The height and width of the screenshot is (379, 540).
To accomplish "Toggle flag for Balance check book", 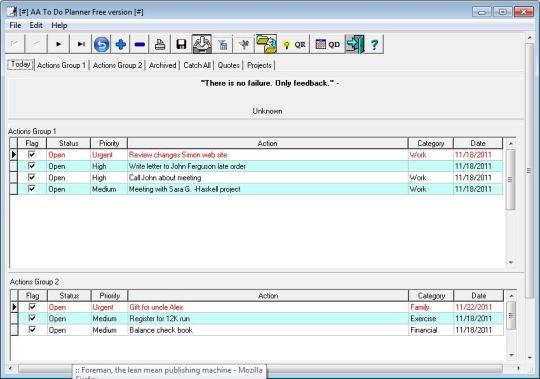I will click(x=32, y=329).
